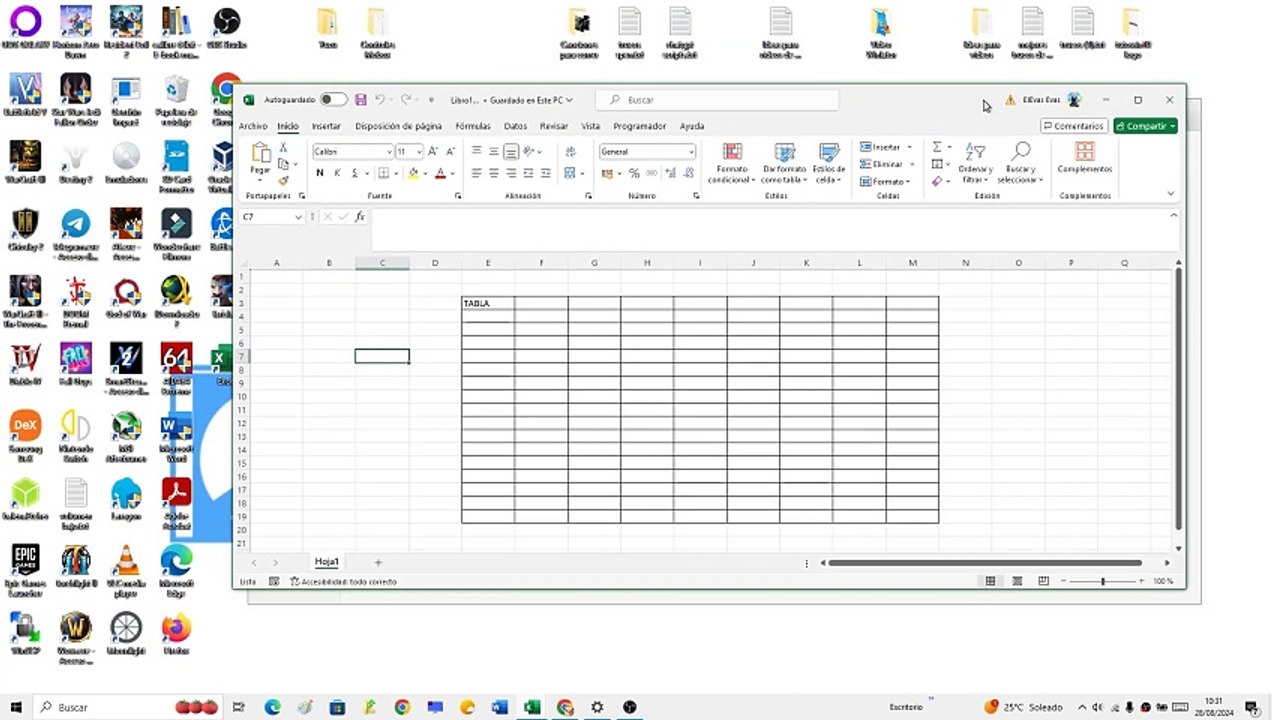Click Eliminar in the Celdas group
Image resolution: width=1272 pixels, height=720 pixels.
[x=885, y=164]
